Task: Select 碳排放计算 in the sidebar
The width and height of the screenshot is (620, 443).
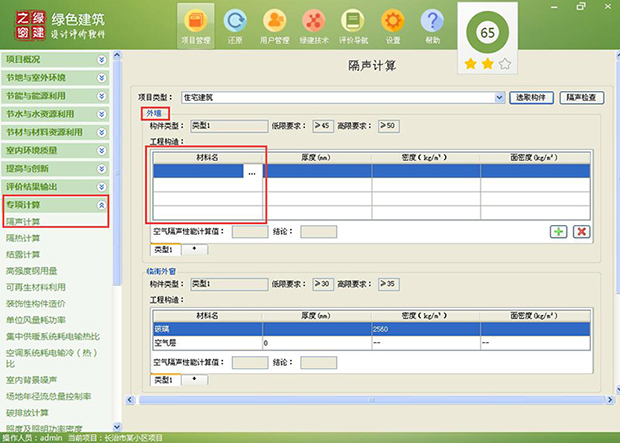Action: (27, 413)
